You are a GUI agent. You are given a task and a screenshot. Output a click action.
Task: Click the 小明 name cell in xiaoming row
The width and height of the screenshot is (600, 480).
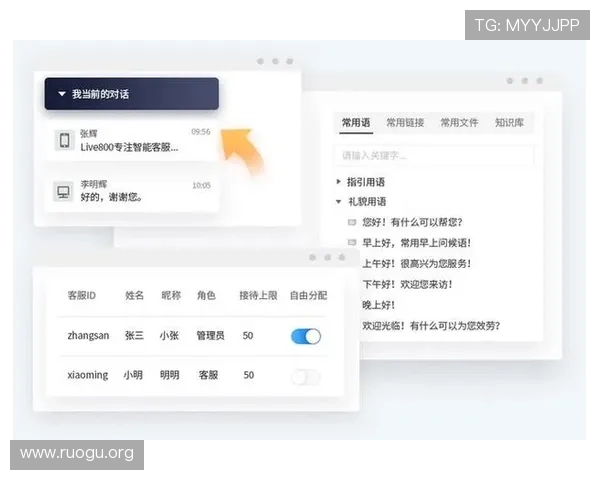click(133, 375)
